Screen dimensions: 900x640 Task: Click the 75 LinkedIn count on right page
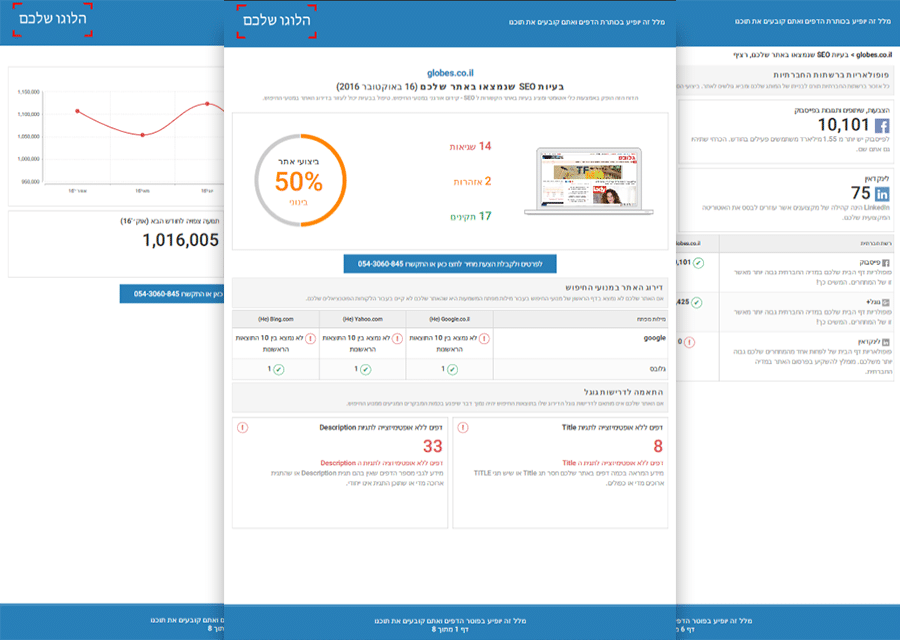point(860,193)
